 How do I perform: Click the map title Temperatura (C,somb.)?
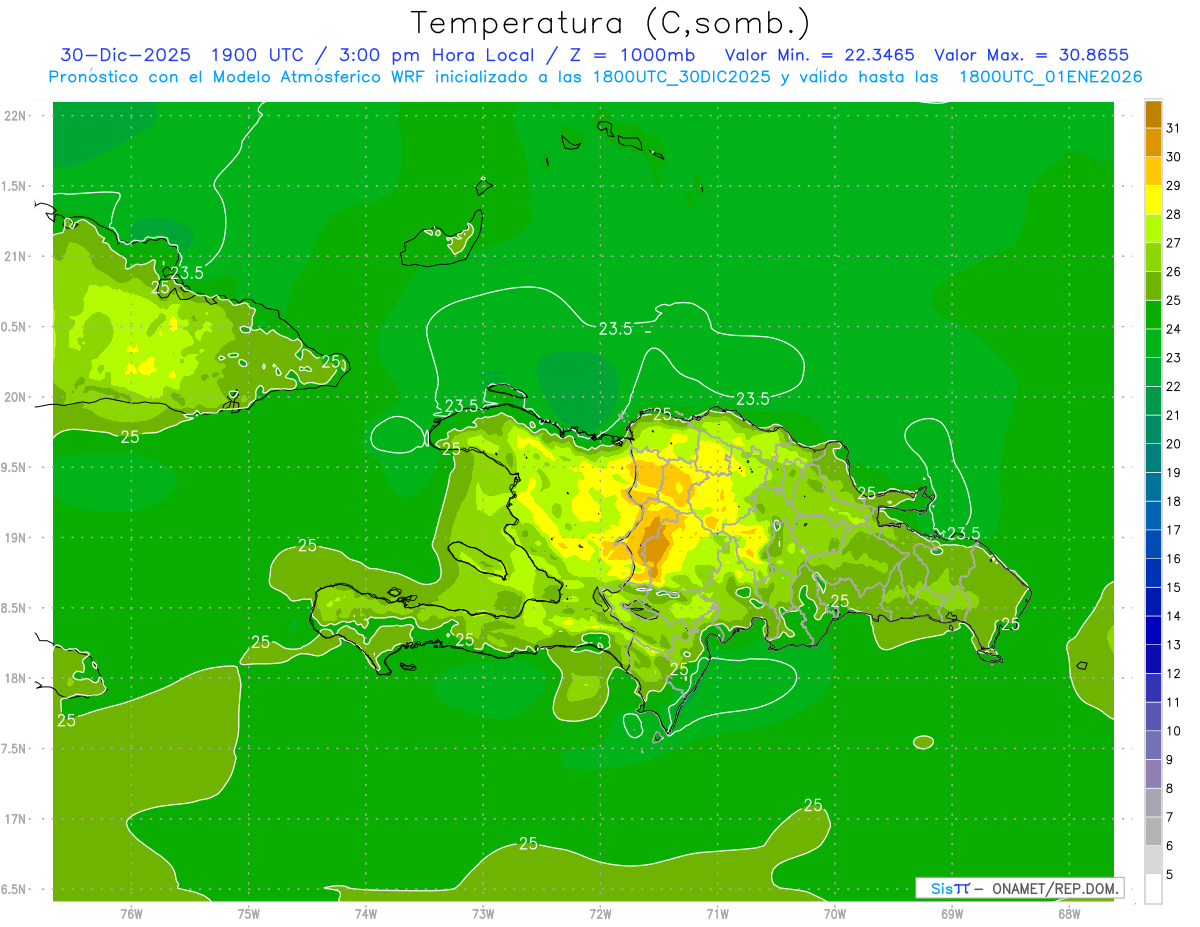pos(610,22)
